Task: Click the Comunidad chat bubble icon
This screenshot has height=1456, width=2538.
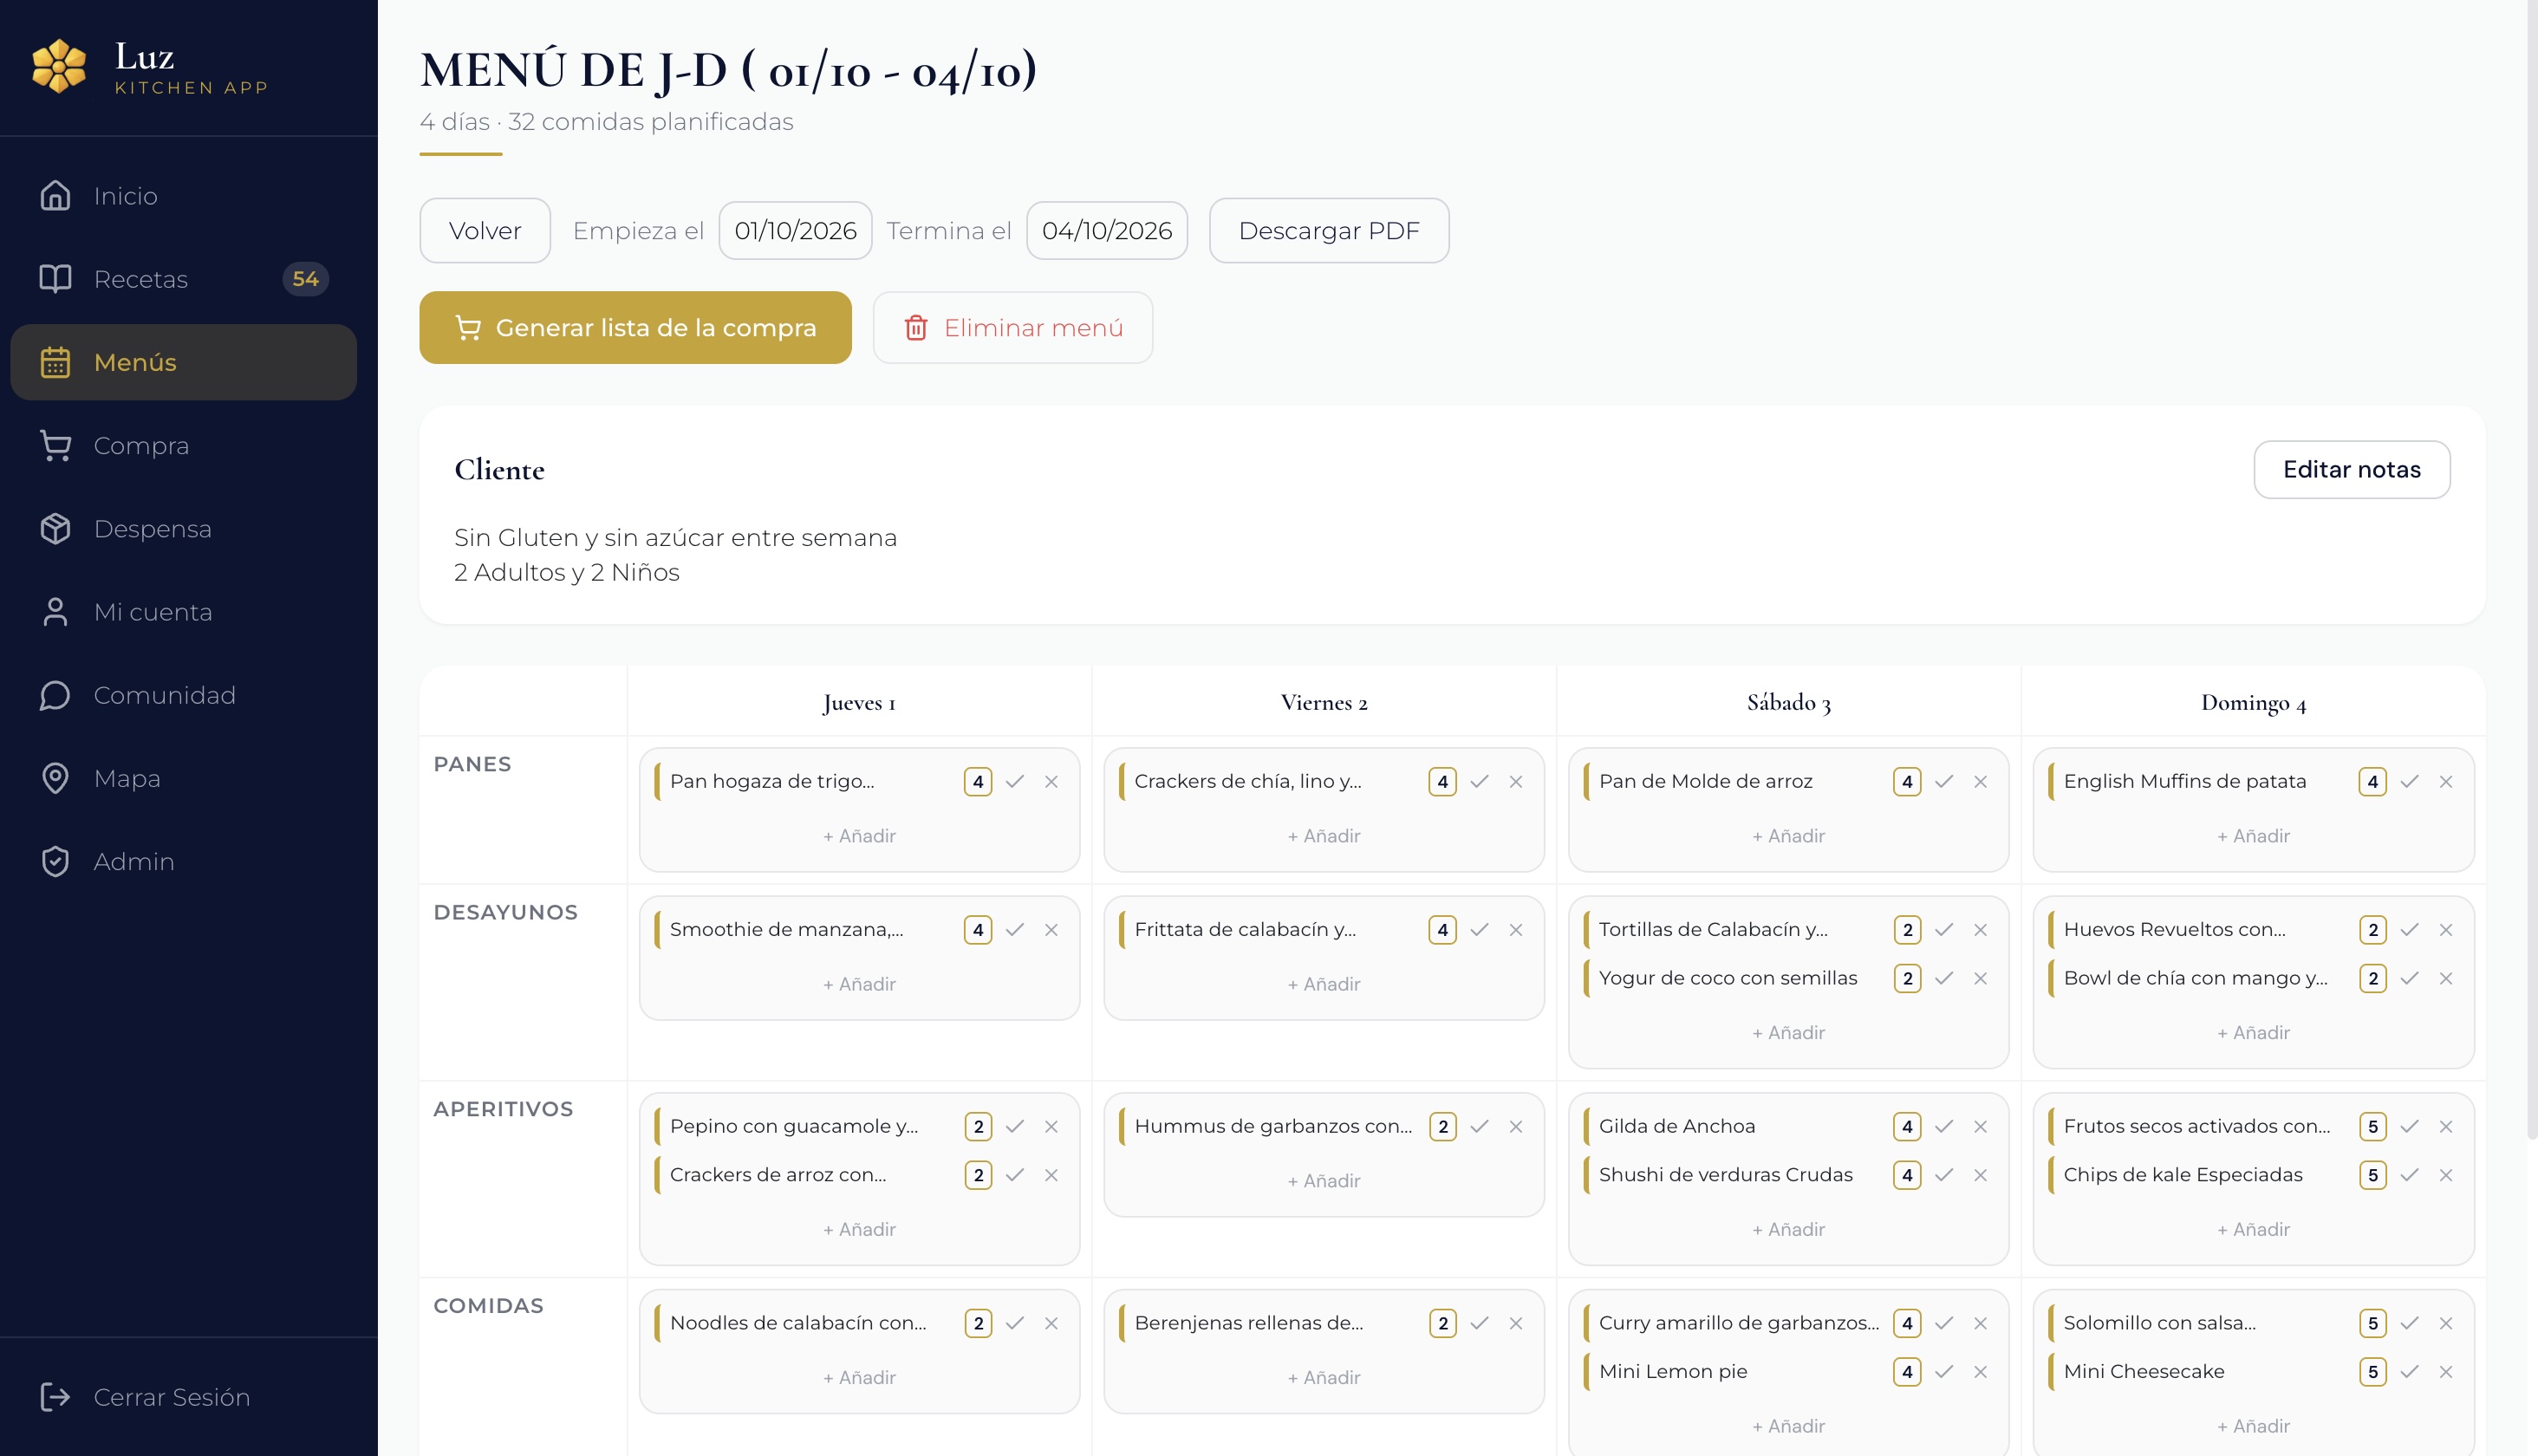Action: click(x=55, y=695)
